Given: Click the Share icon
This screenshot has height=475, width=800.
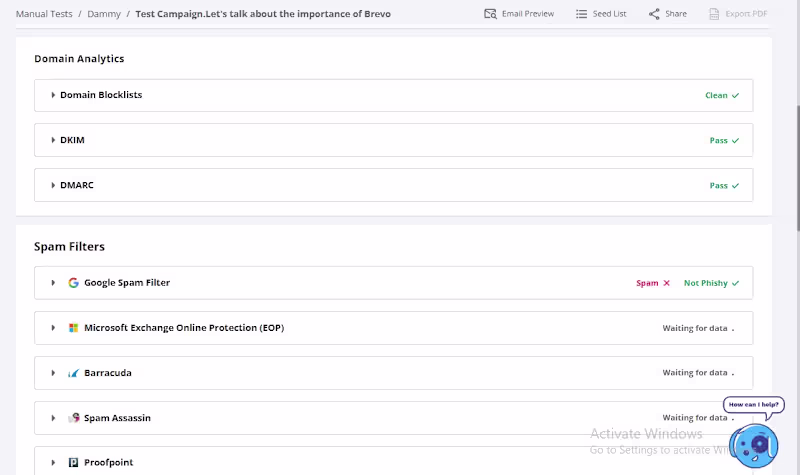Looking at the screenshot, I should [x=654, y=14].
